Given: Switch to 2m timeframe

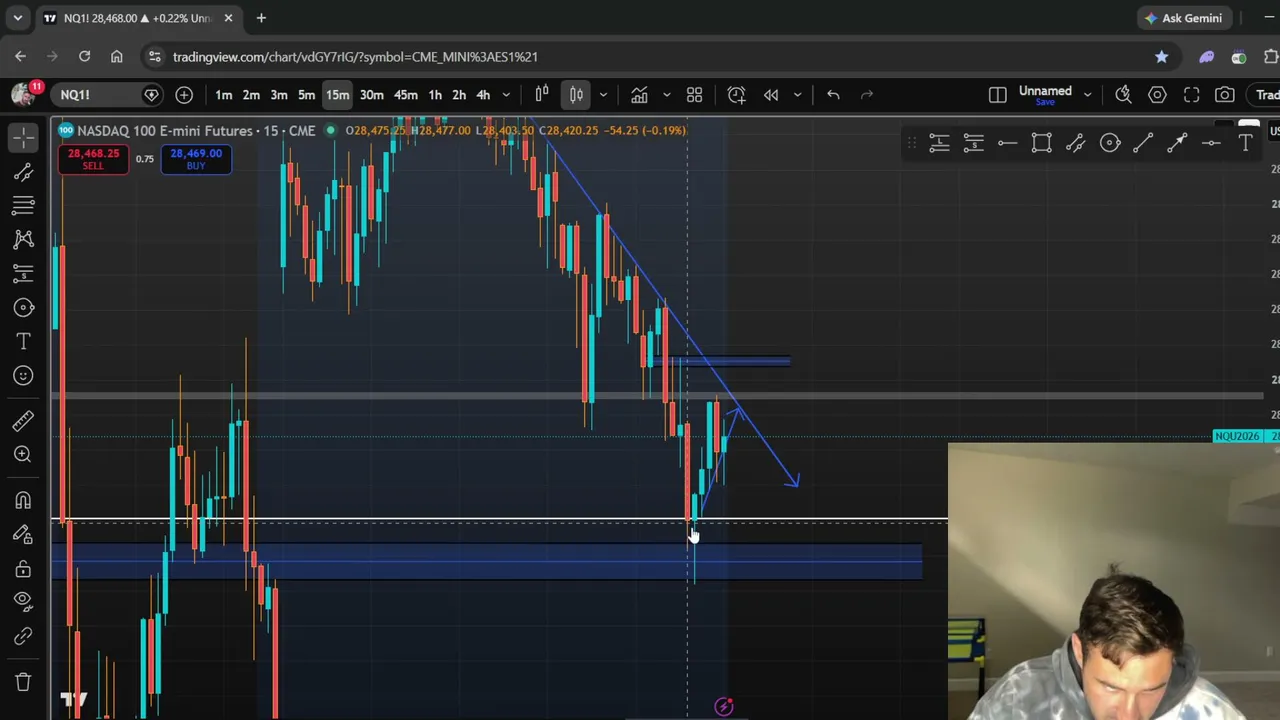Looking at the screenshot, I should (x=251, y=95).
